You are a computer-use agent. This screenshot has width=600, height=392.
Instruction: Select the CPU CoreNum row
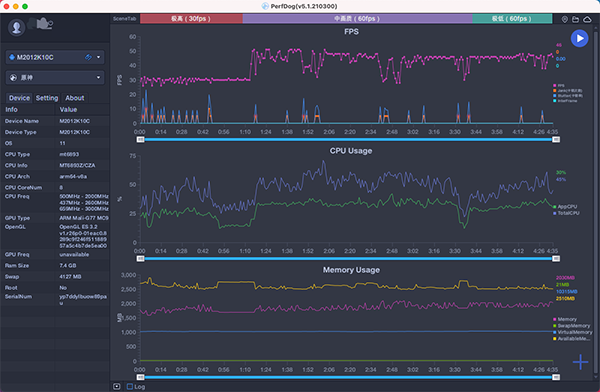point(55,188)
